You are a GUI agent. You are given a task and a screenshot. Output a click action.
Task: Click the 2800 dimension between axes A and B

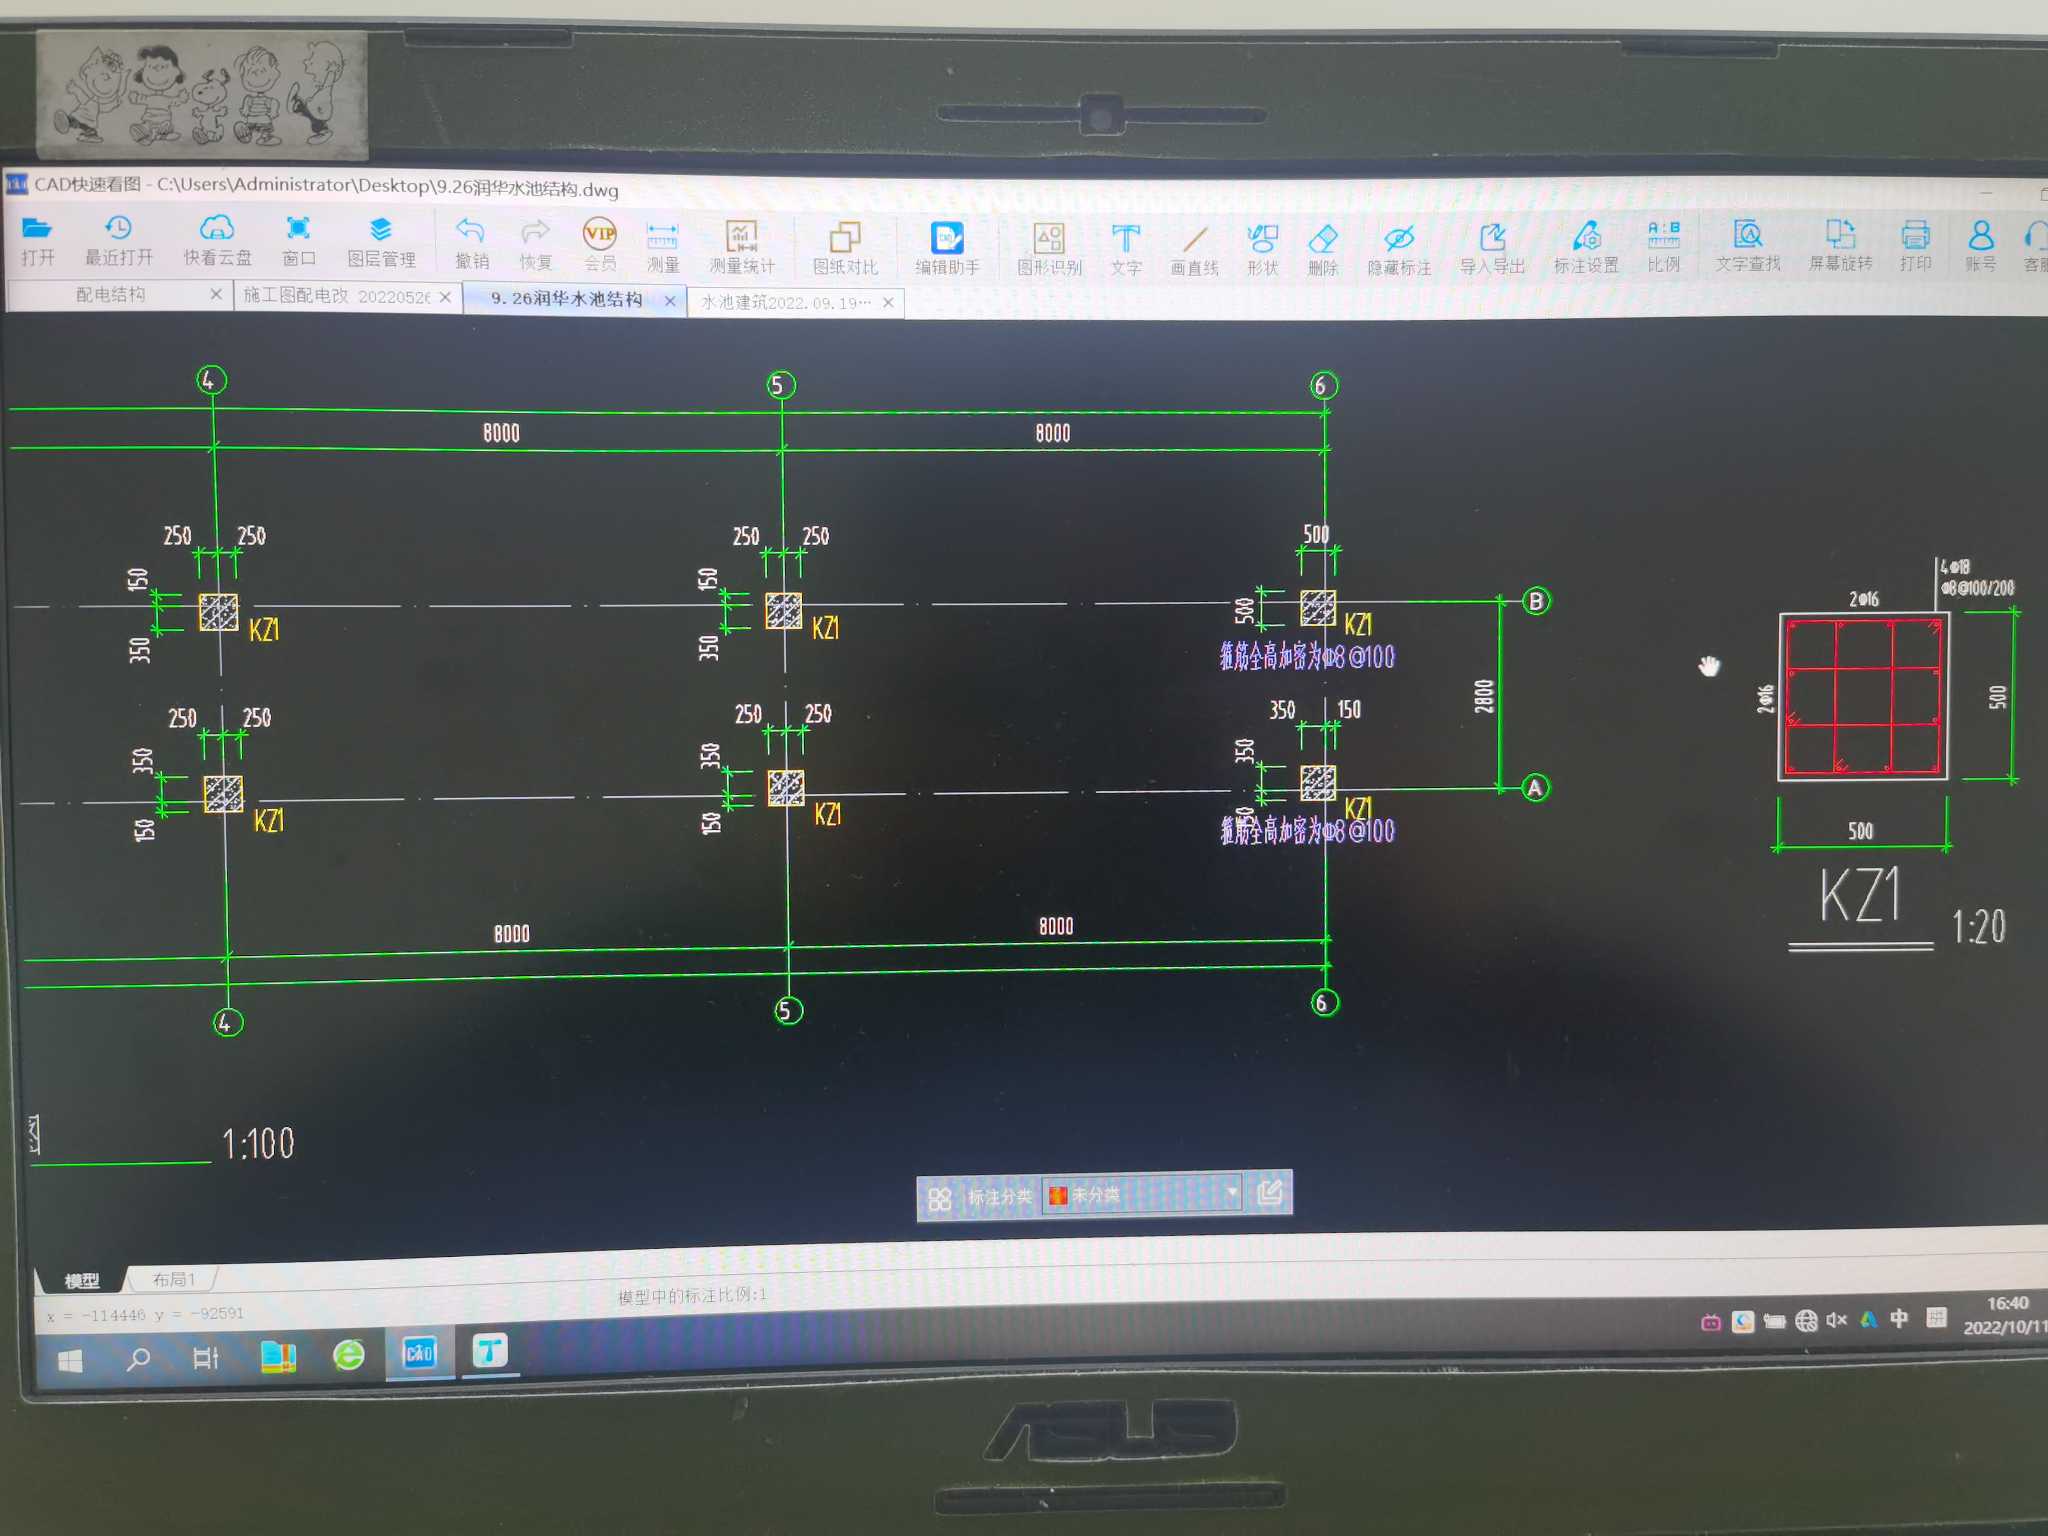coord(1484,696)
